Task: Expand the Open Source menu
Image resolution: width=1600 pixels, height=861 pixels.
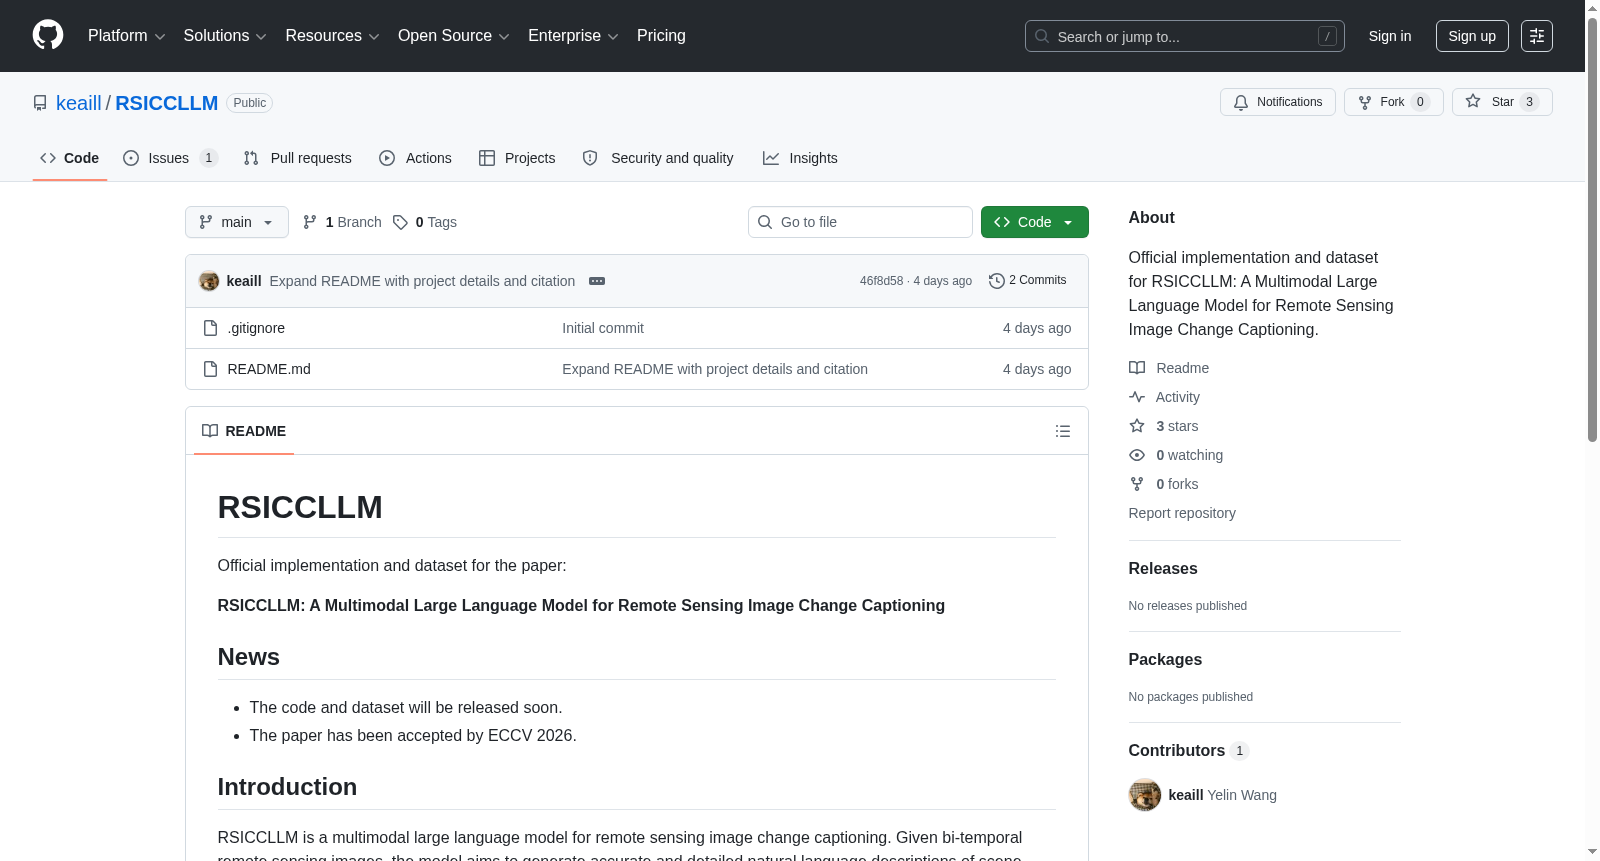Action: click(x=454, y=36)
